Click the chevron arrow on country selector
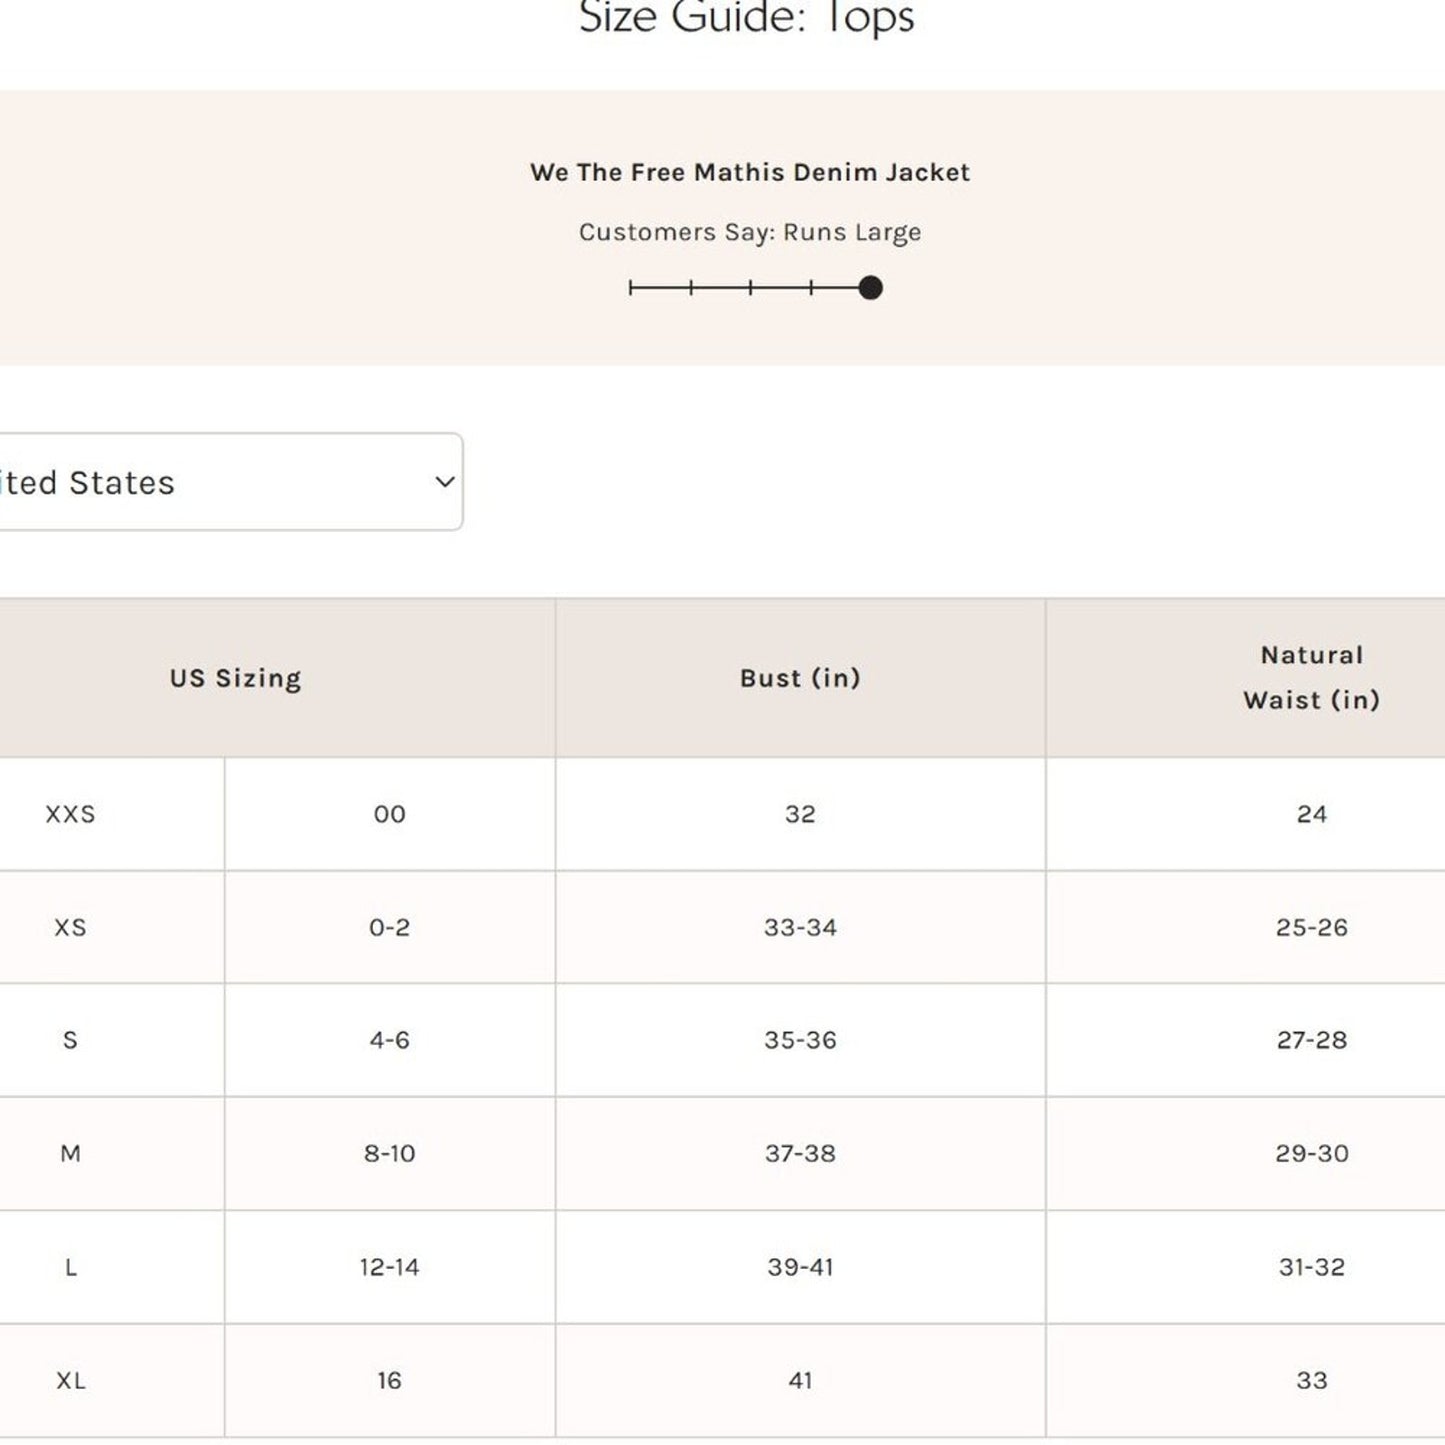The width and height of the screenshot is (1445, 1445). pyautogui.click(x=445, y=482)
